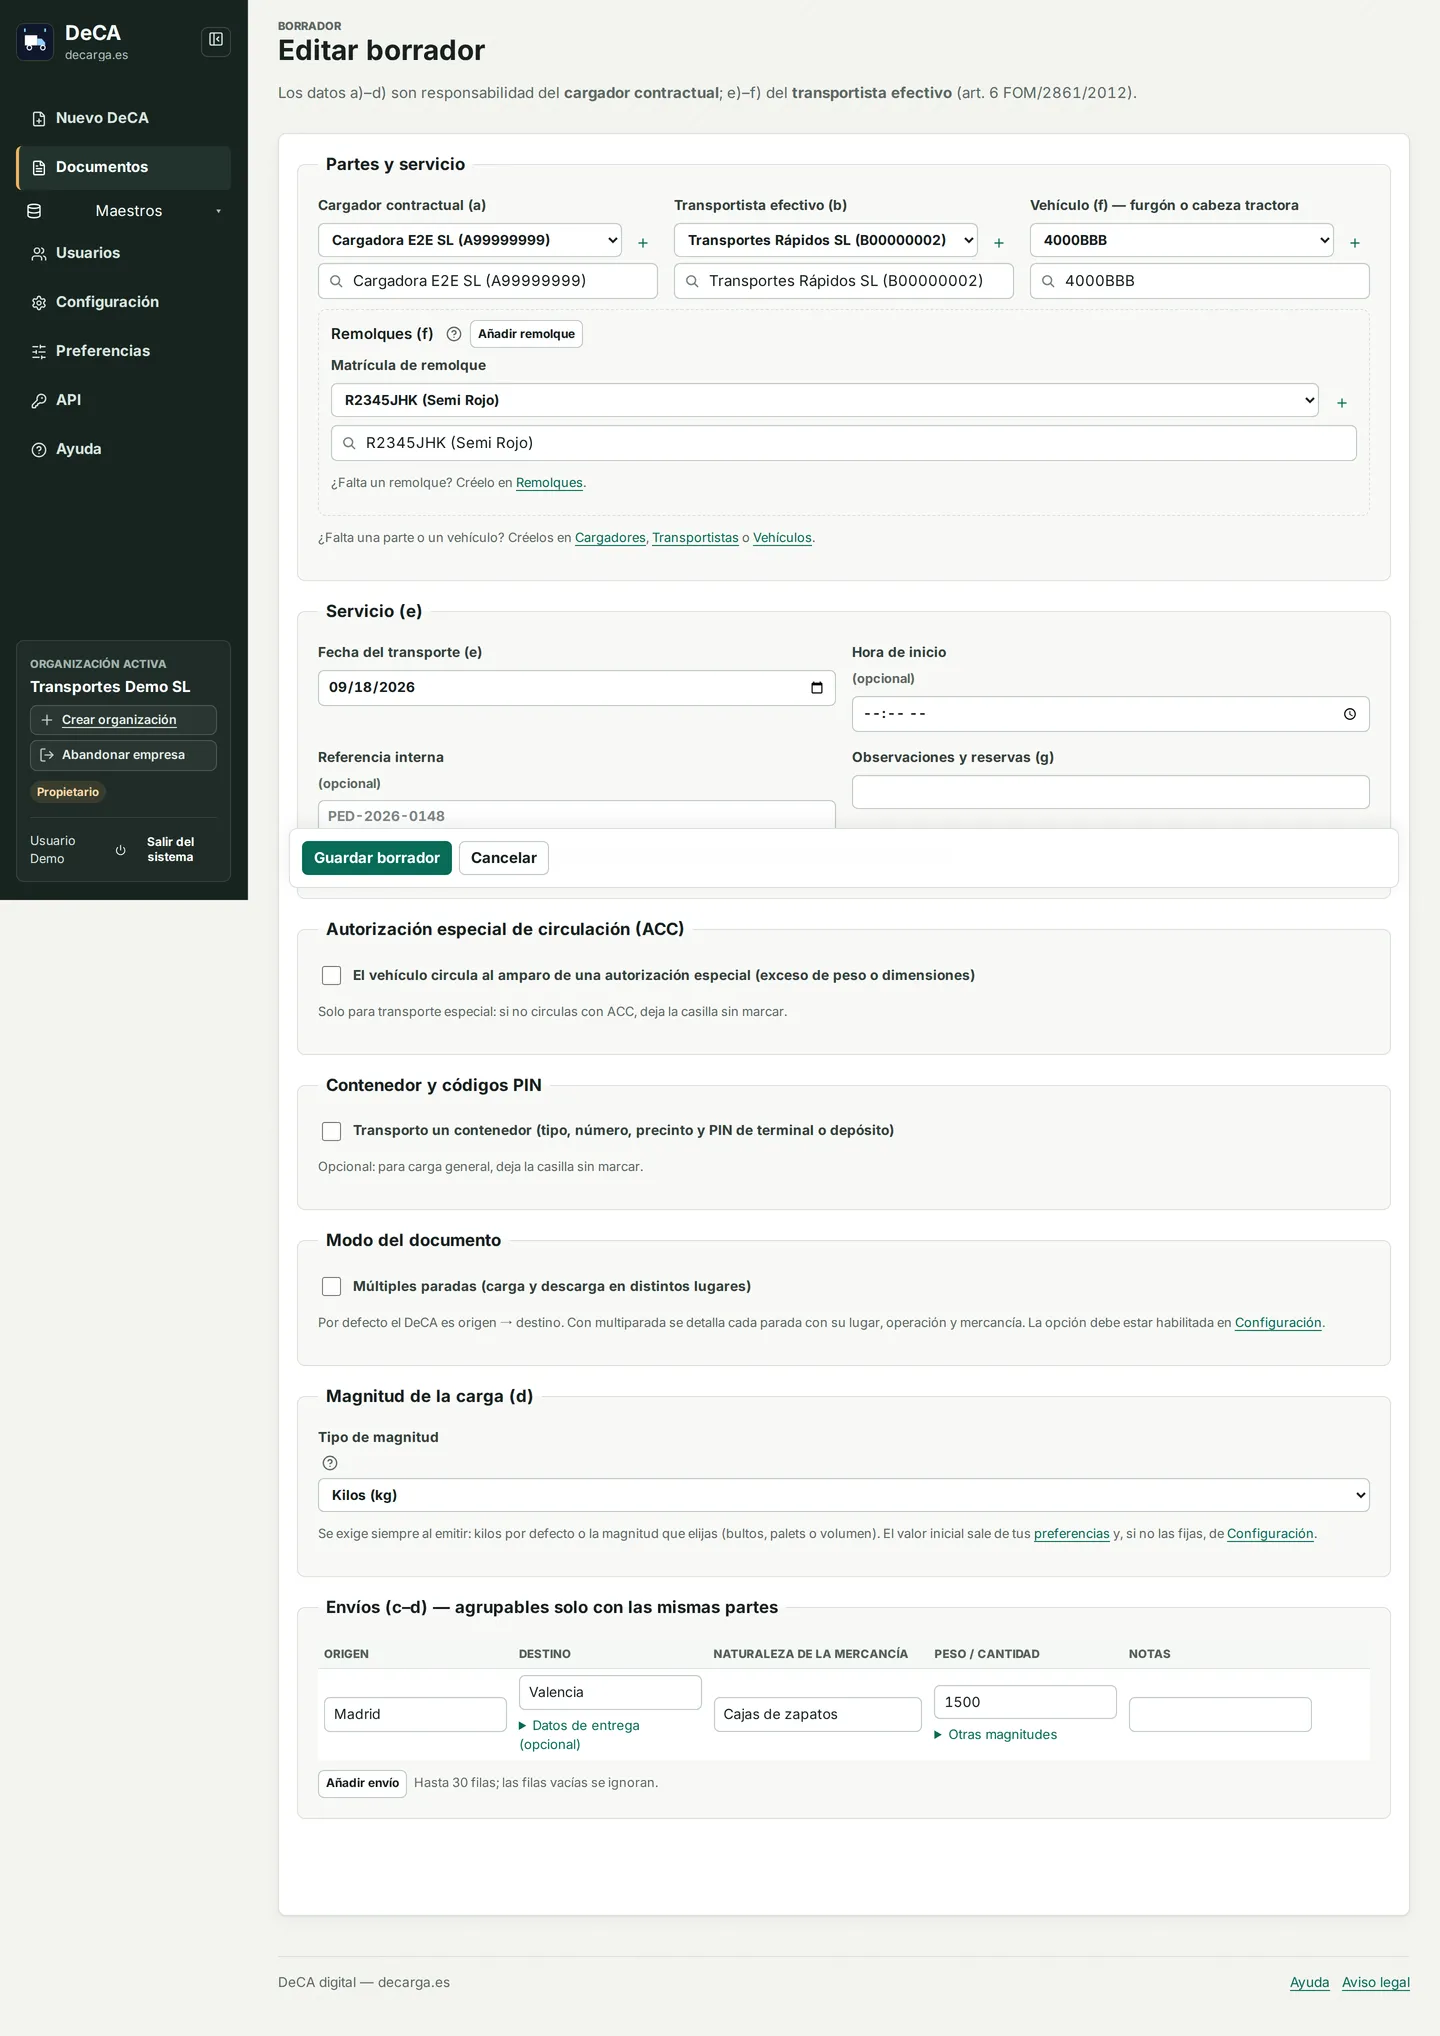1440x2036 pixels.
Task: Click Añadir remolque button
Action: (x=526, y=334)
